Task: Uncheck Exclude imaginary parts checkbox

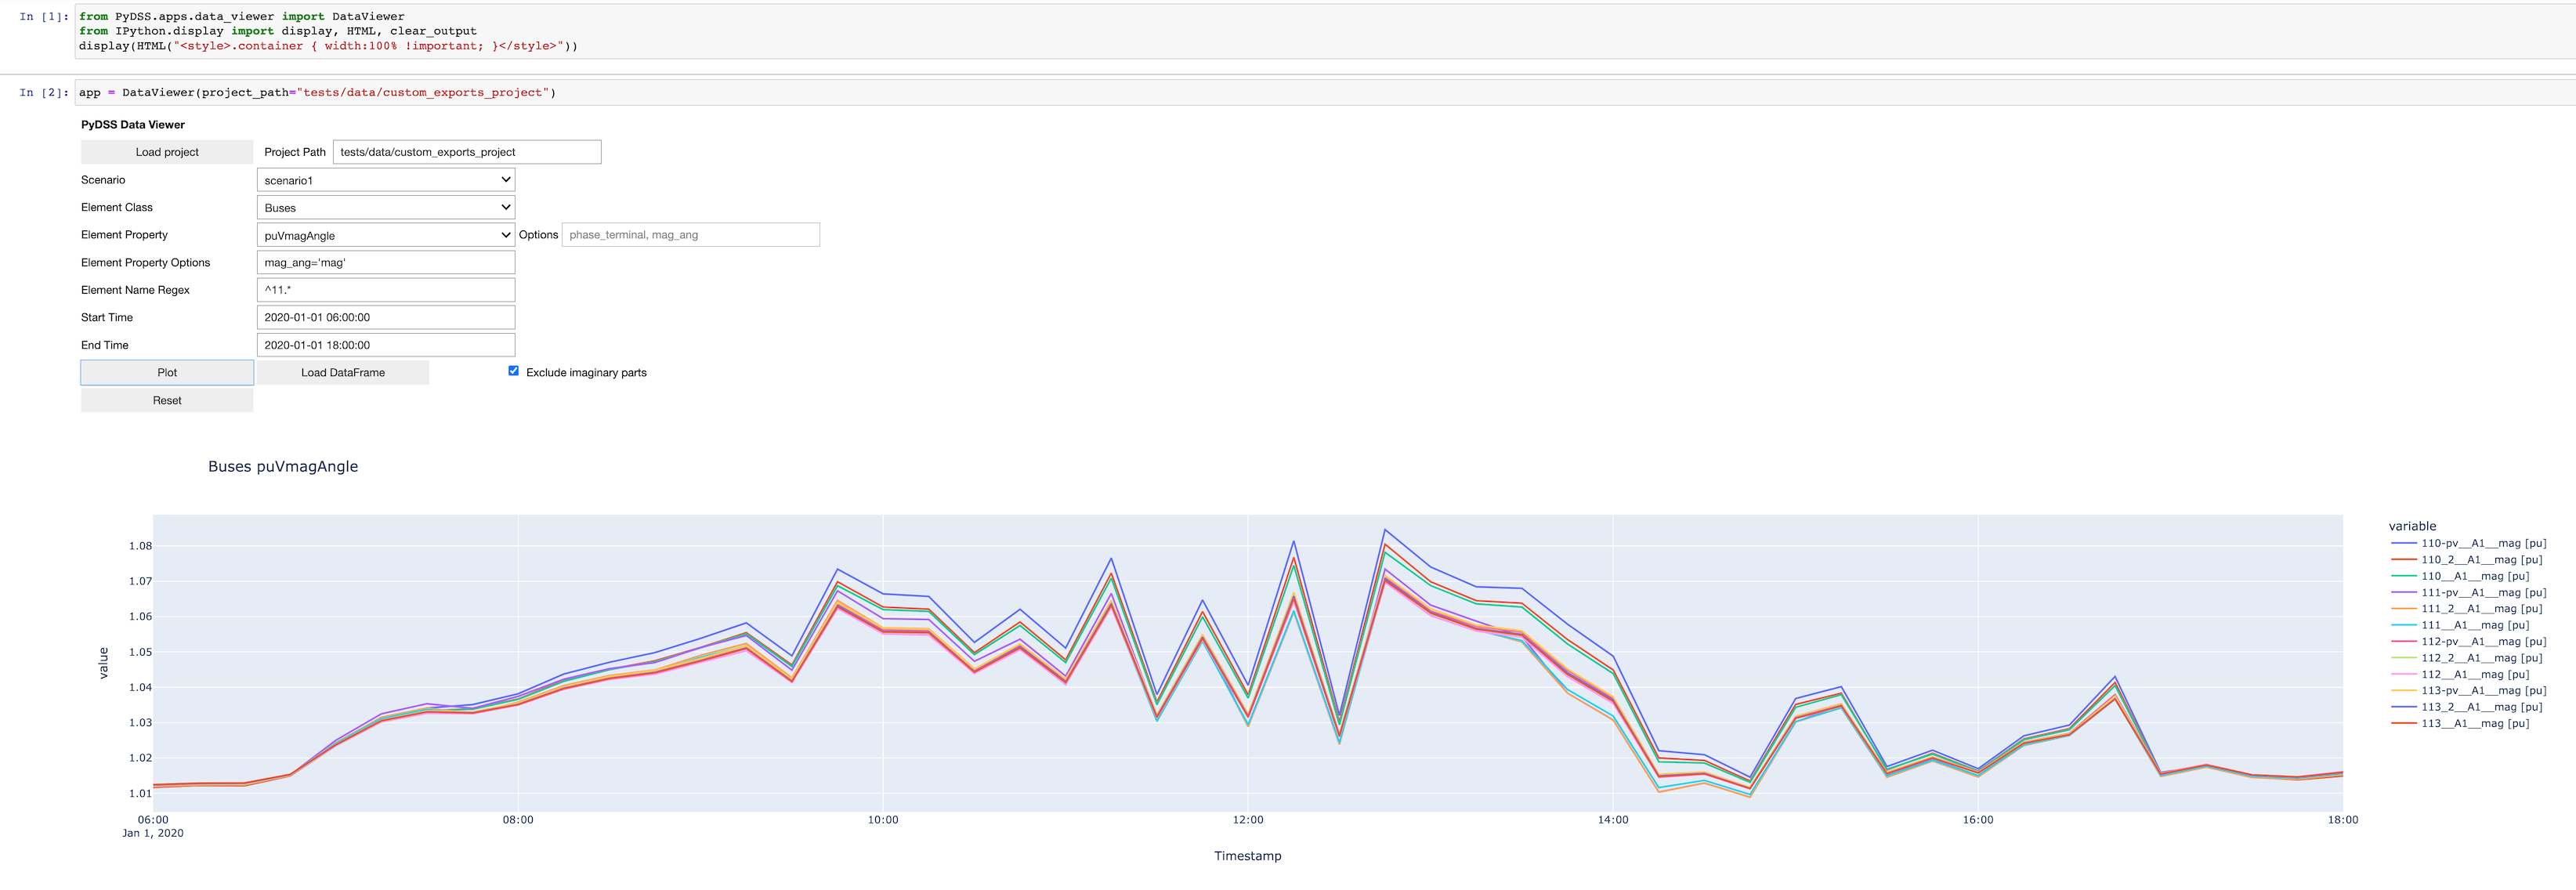Action: 514,371
